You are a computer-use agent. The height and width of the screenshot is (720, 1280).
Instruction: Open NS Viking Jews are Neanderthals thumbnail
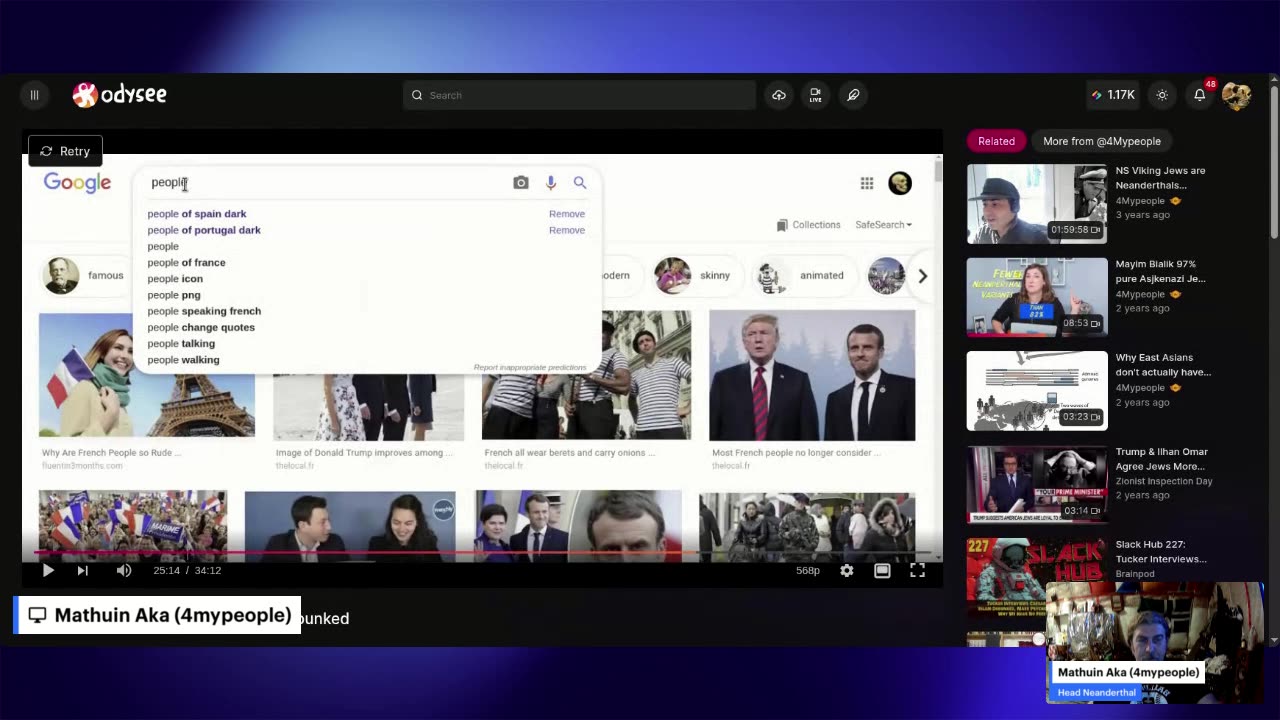pos(1037,204)
